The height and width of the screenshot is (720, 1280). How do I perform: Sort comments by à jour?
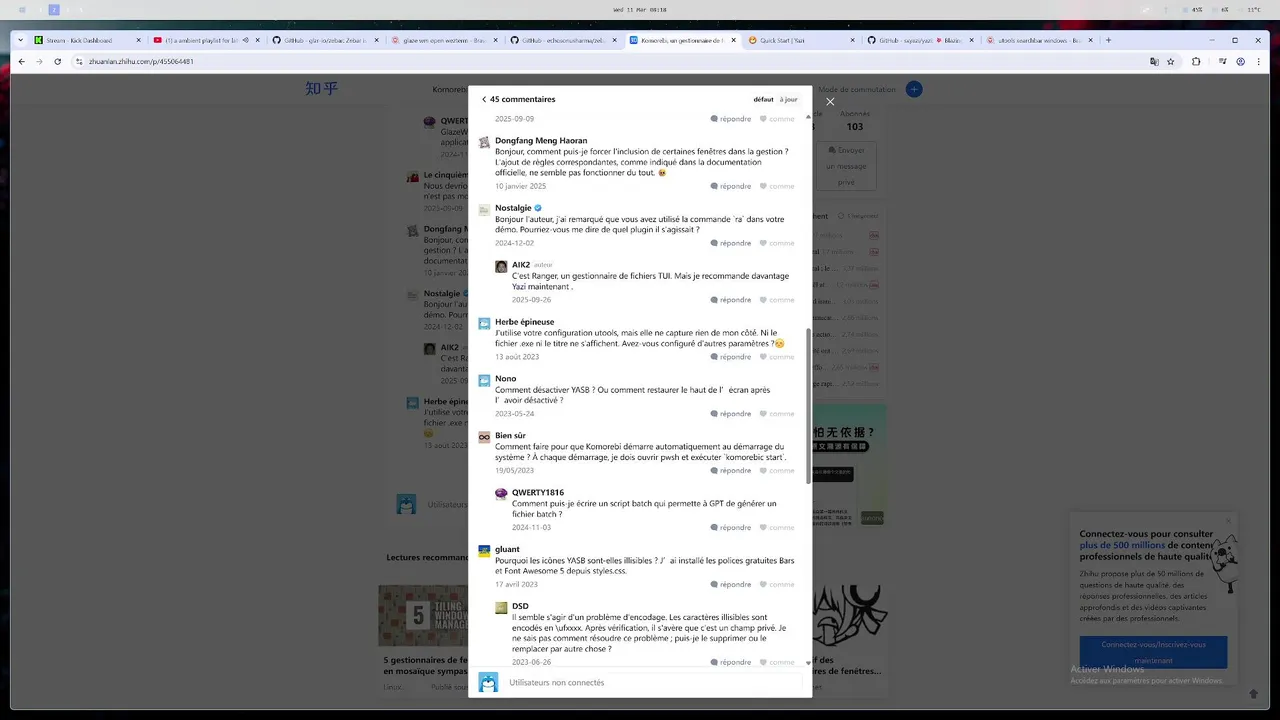point(788,100)
